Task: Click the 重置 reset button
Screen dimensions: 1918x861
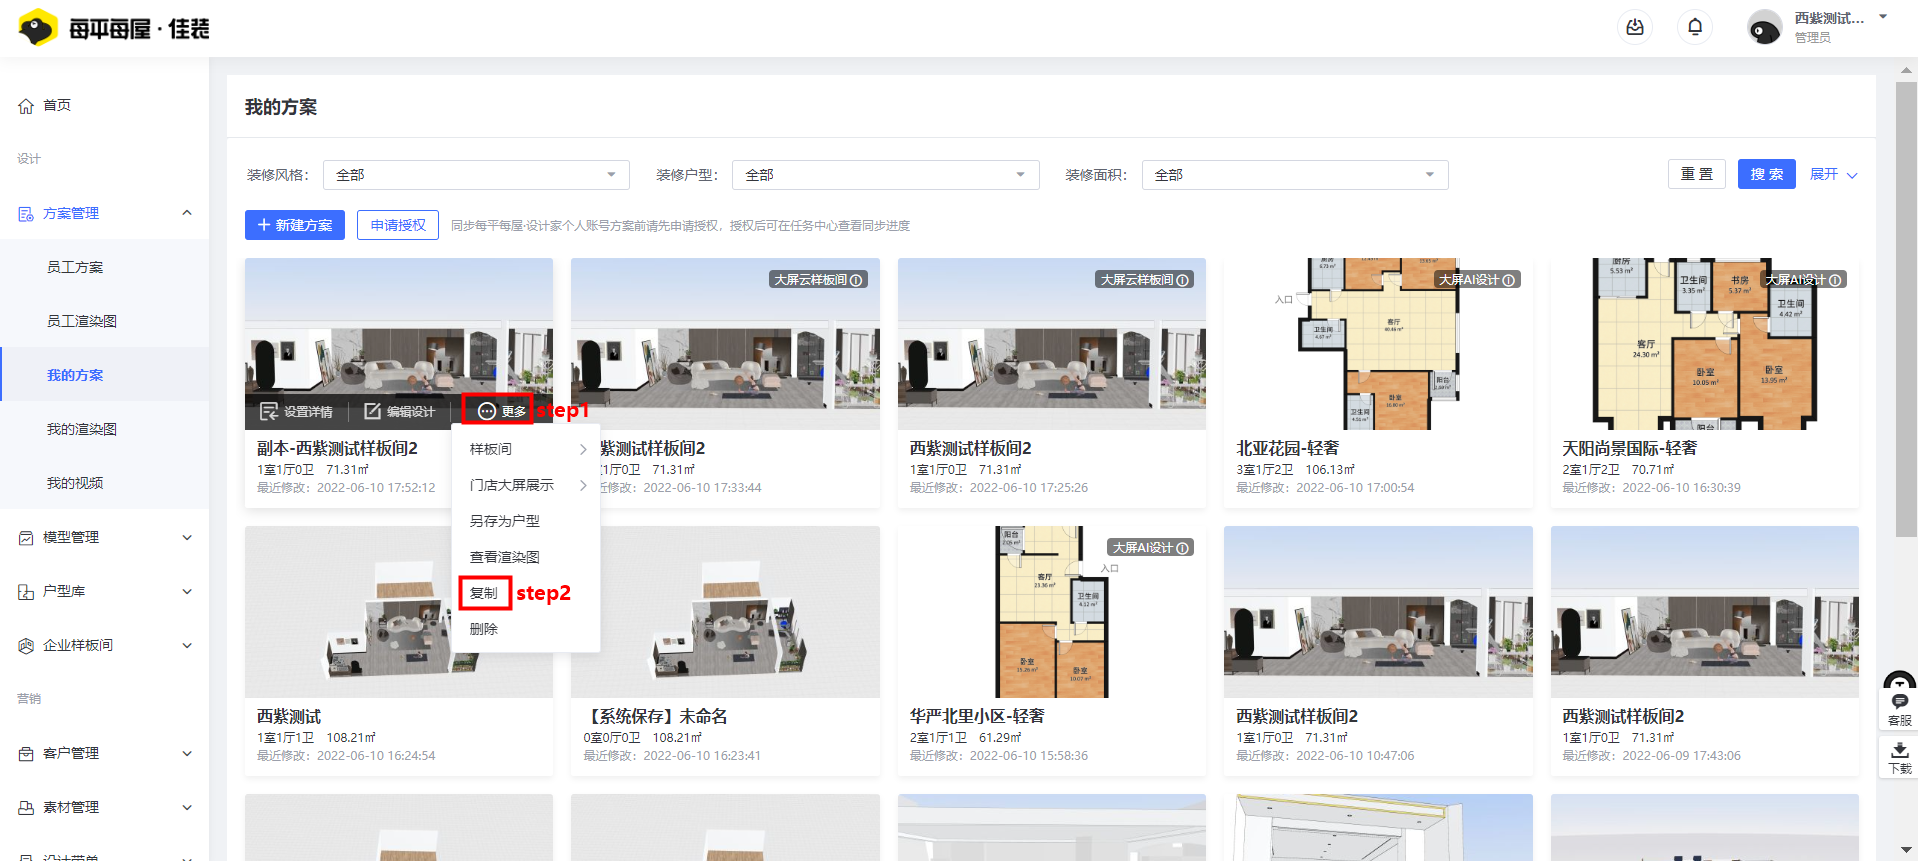Action: [x=1697, y=174]
